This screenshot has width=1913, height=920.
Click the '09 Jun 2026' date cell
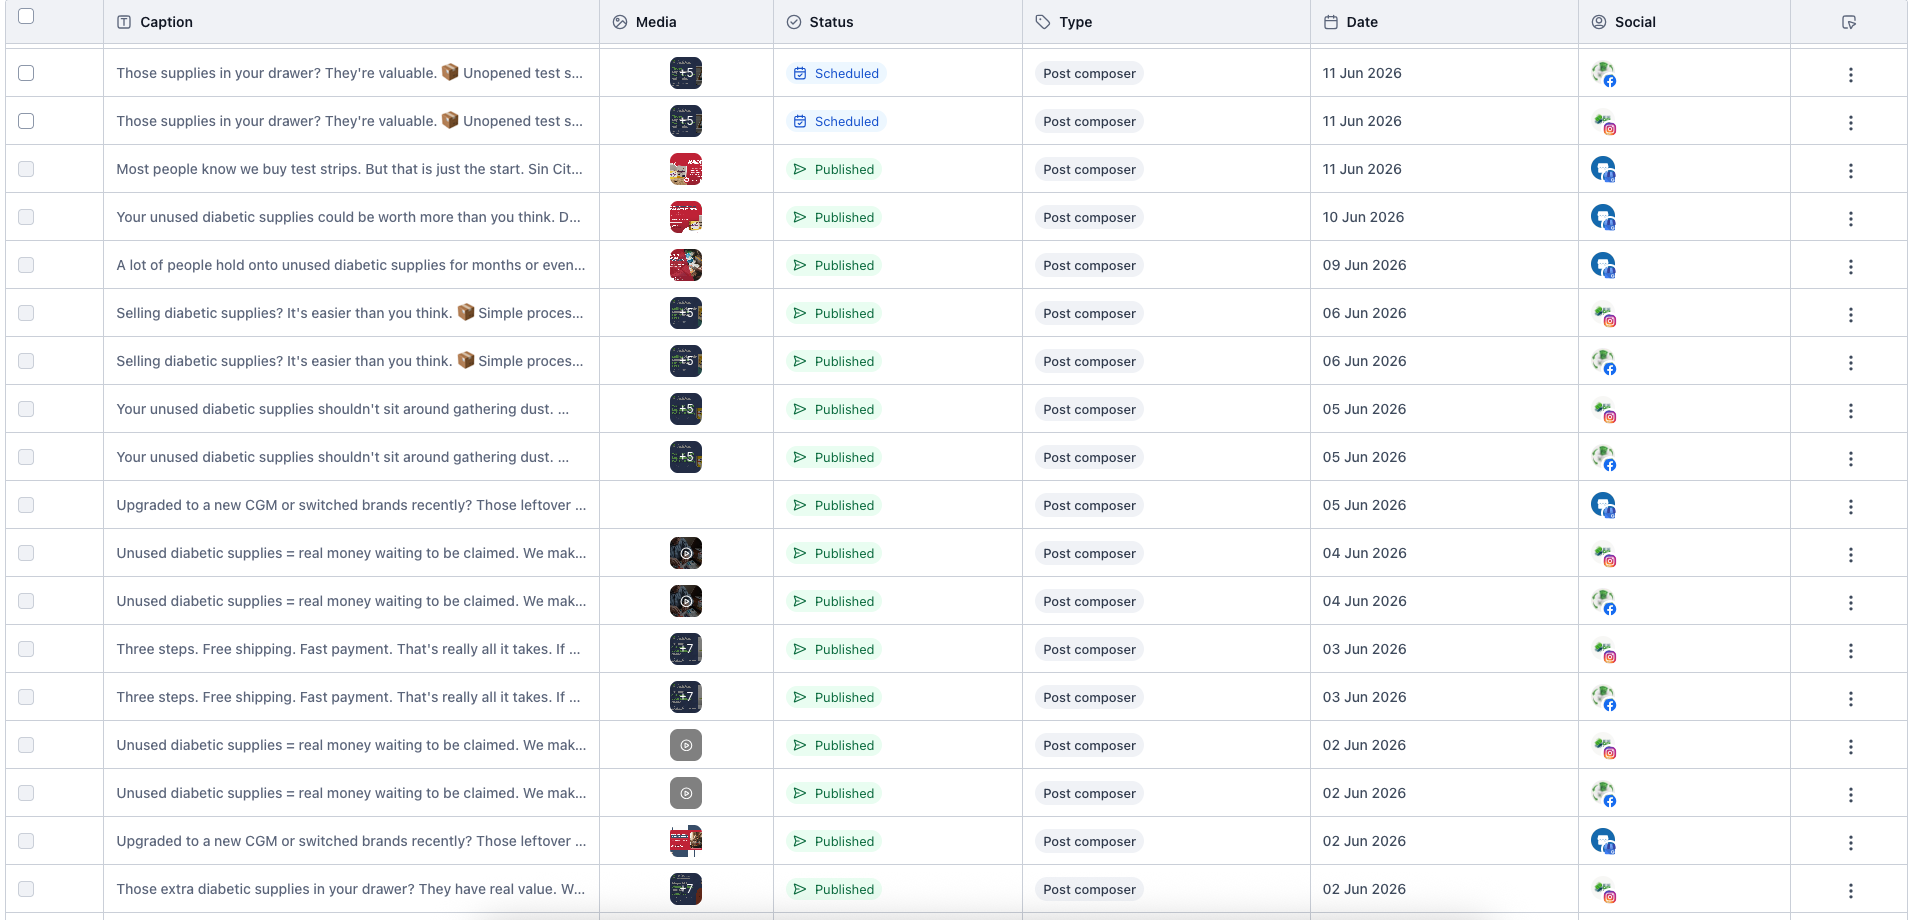coord(1364,265)
